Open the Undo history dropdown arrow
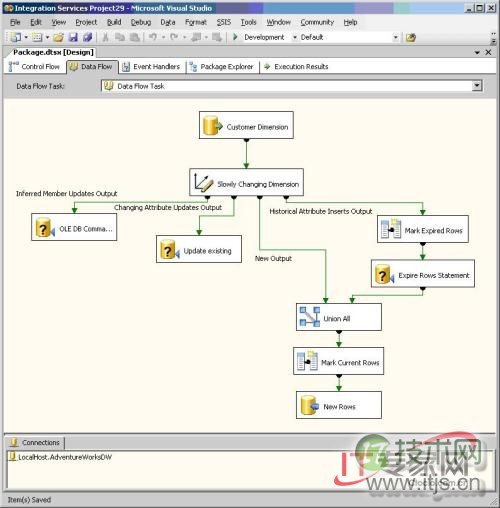This screenshot has height=508, width=500. pyautogui.click(x=163, y=37)
